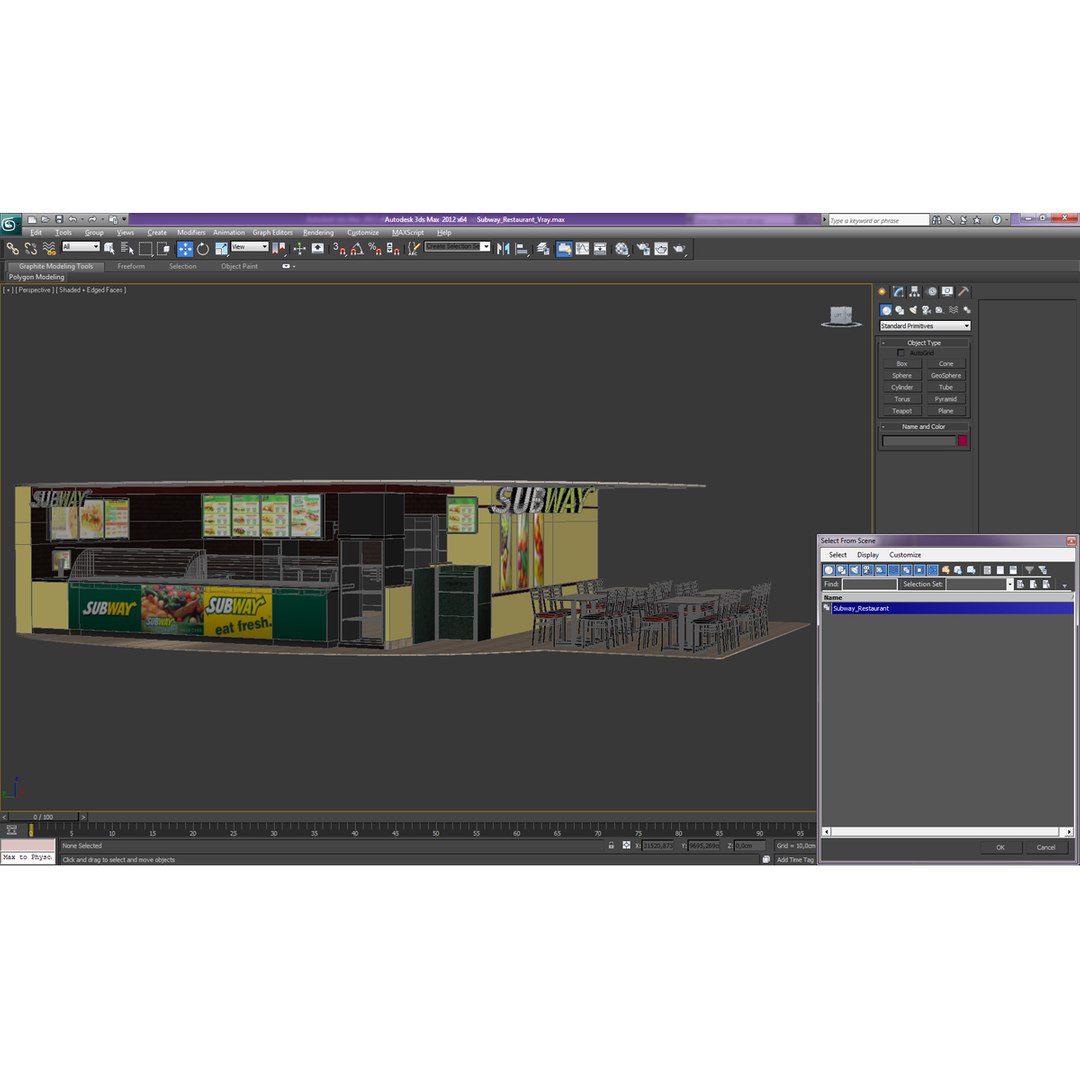This screenshot has height=1080, width=1080.
Task: Toggle the Selection Lock icon in status bar
Action: 611,846
